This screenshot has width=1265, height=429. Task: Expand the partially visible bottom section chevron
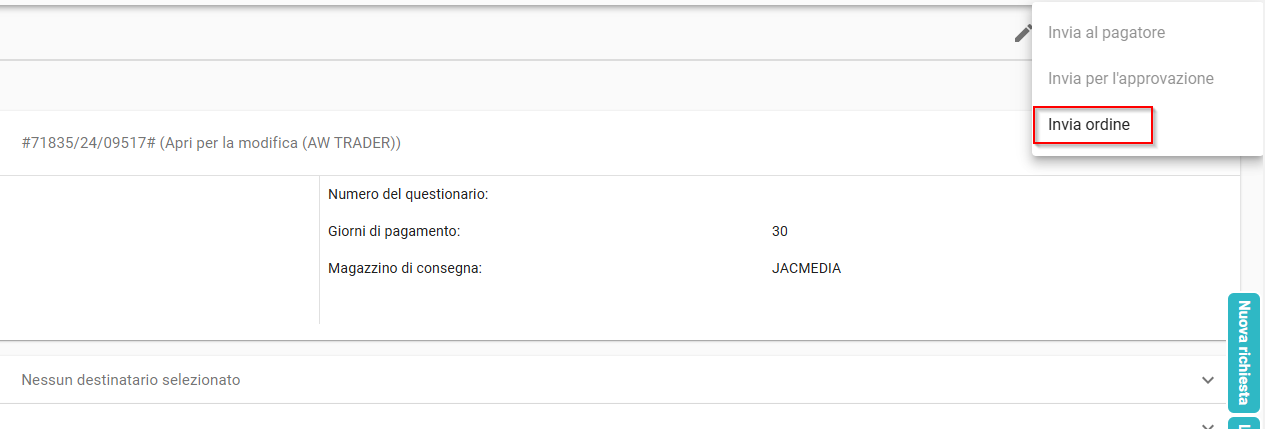pyautogui.click(x=1208, y=424)
